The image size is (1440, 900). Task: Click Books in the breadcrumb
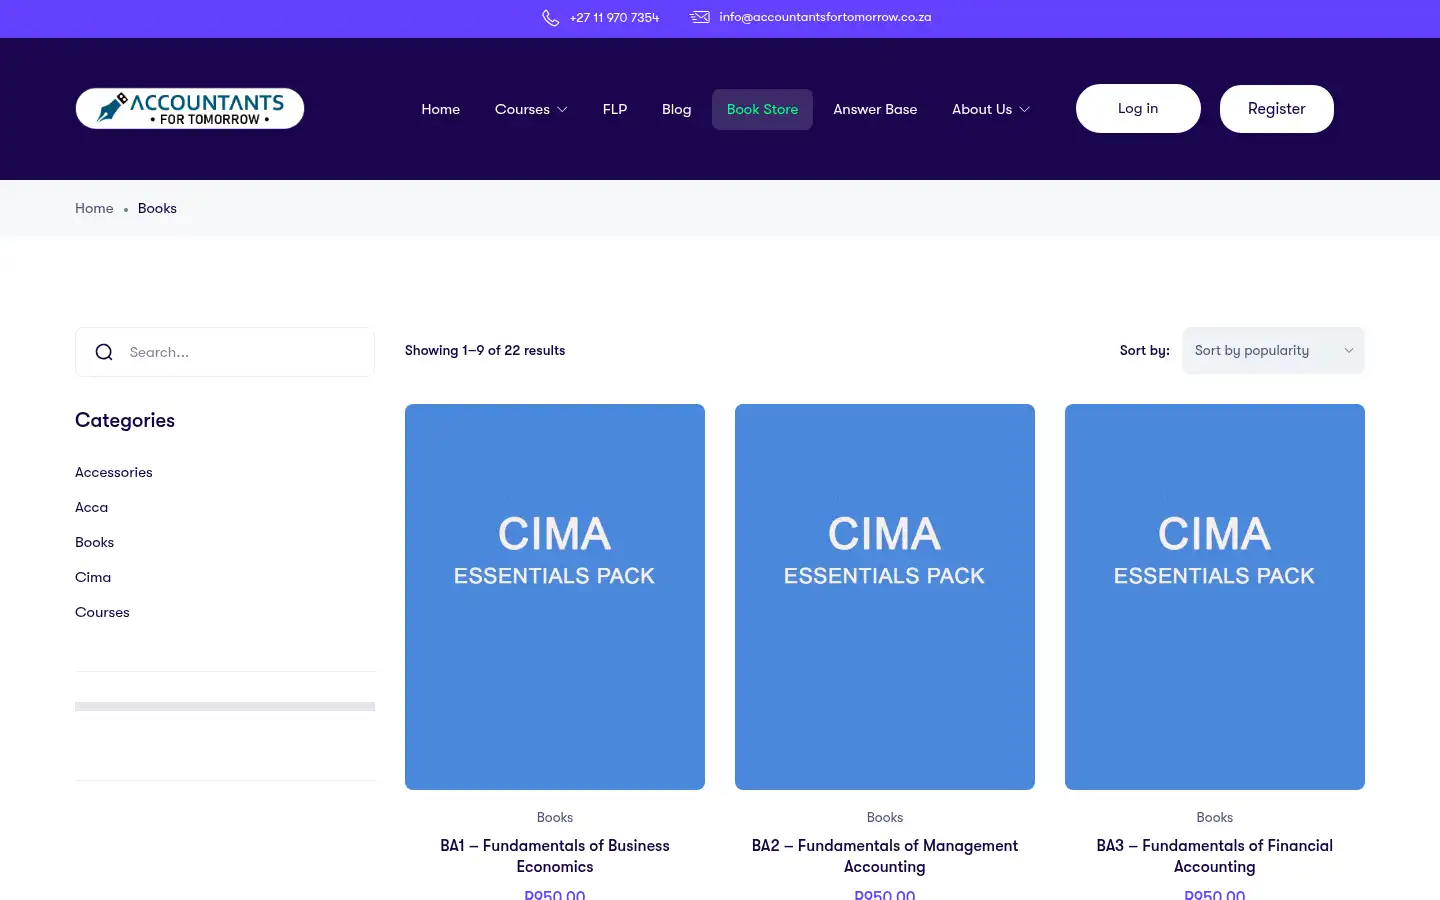click(x=157, y=208)
